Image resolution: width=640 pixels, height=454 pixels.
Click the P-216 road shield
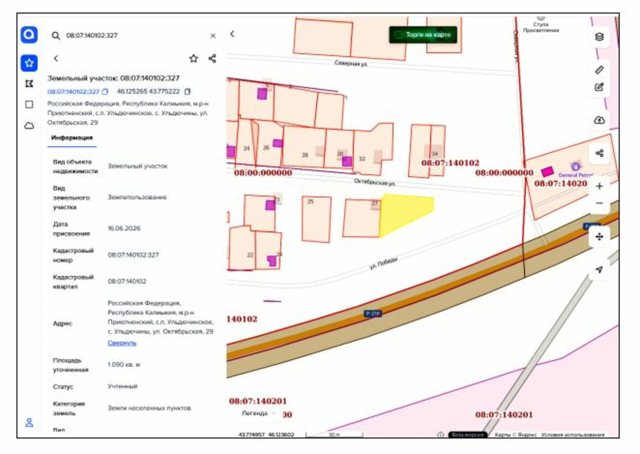373,314
